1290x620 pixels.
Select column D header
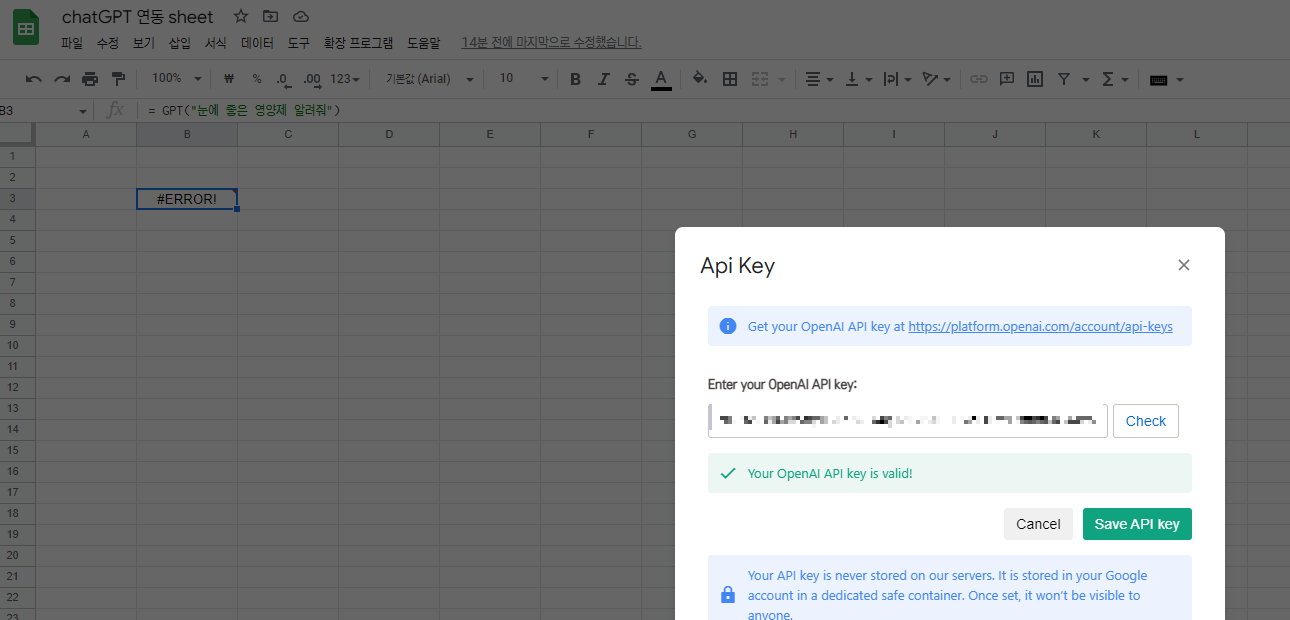[x=389, y=134]
